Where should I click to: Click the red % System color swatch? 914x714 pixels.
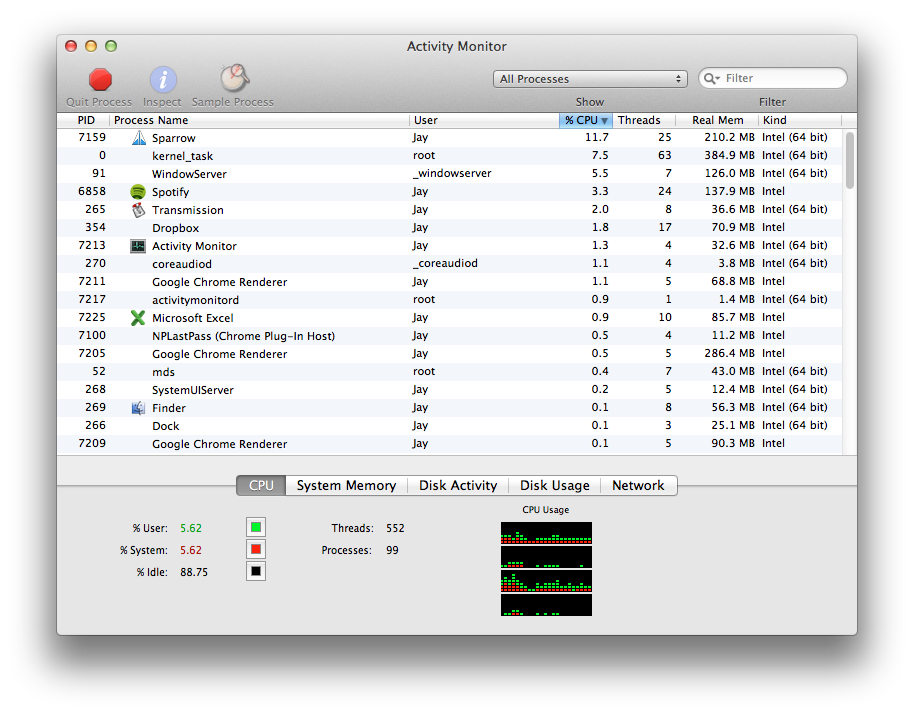[256, 550]
